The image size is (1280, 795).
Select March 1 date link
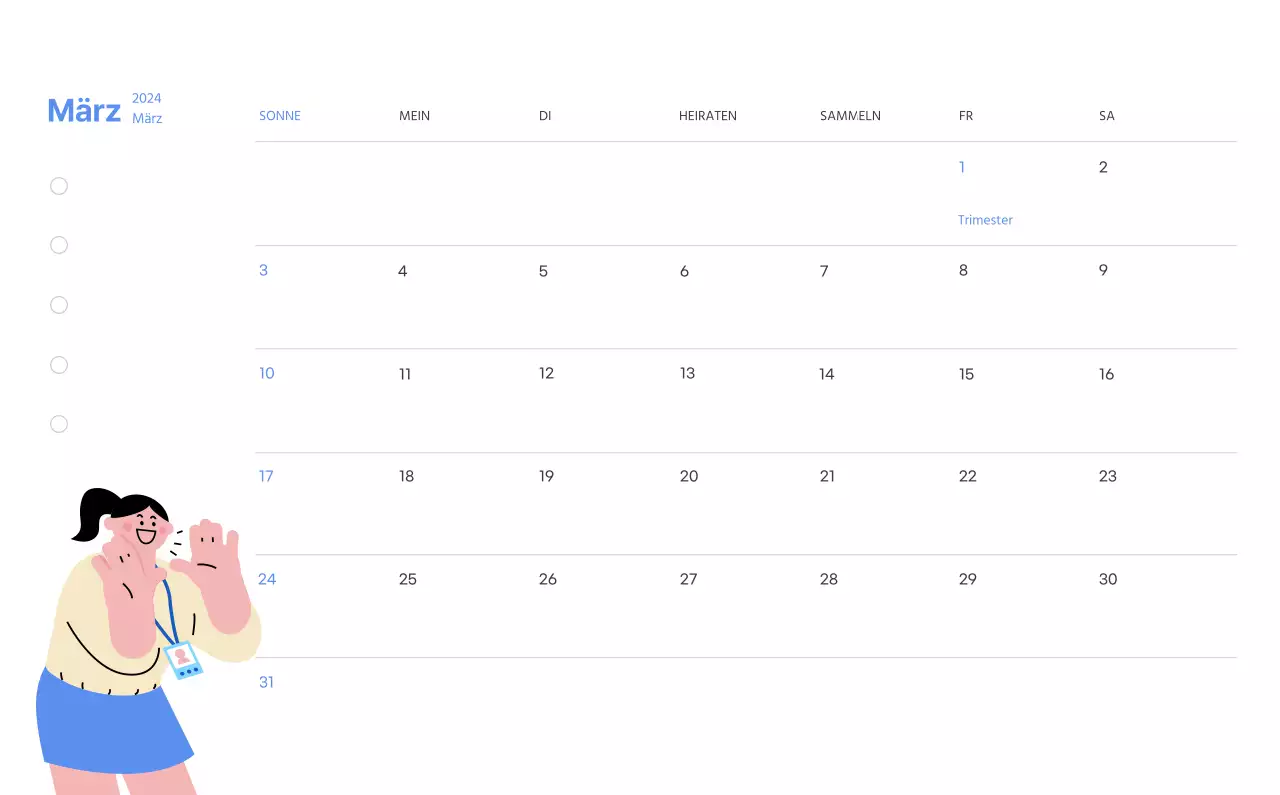[961, 167]
